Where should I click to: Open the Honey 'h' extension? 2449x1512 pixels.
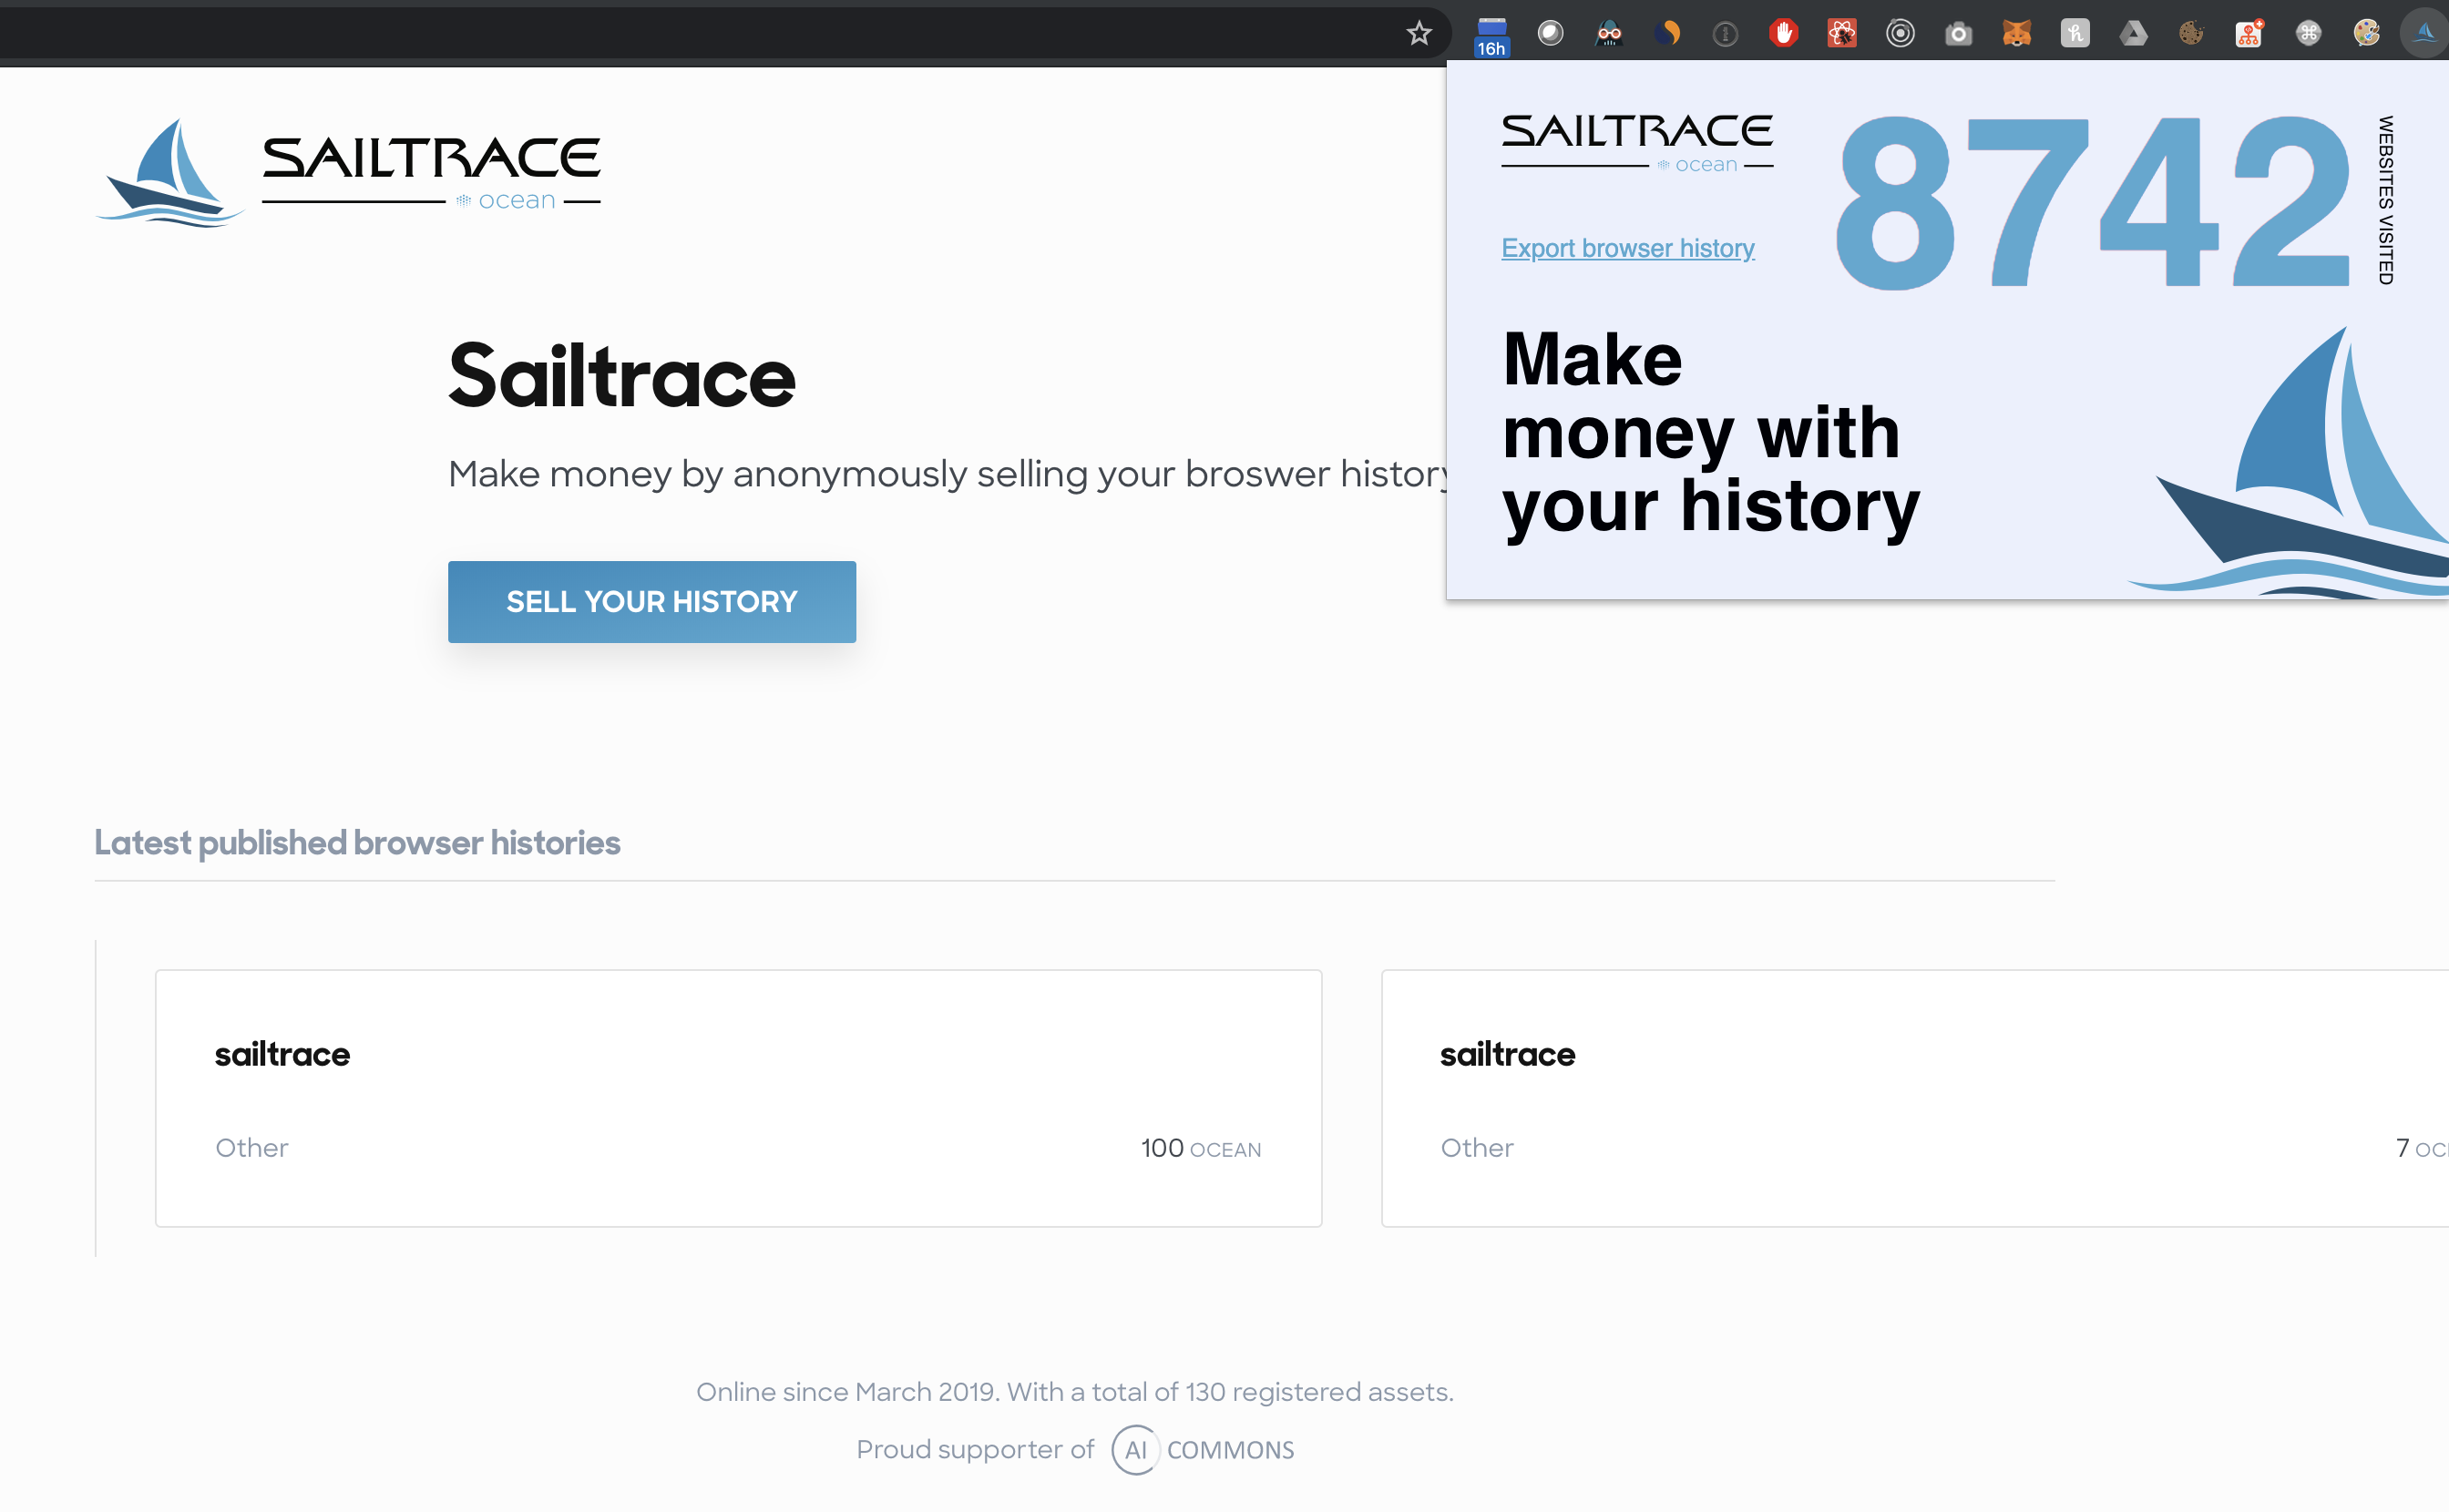2074,34
